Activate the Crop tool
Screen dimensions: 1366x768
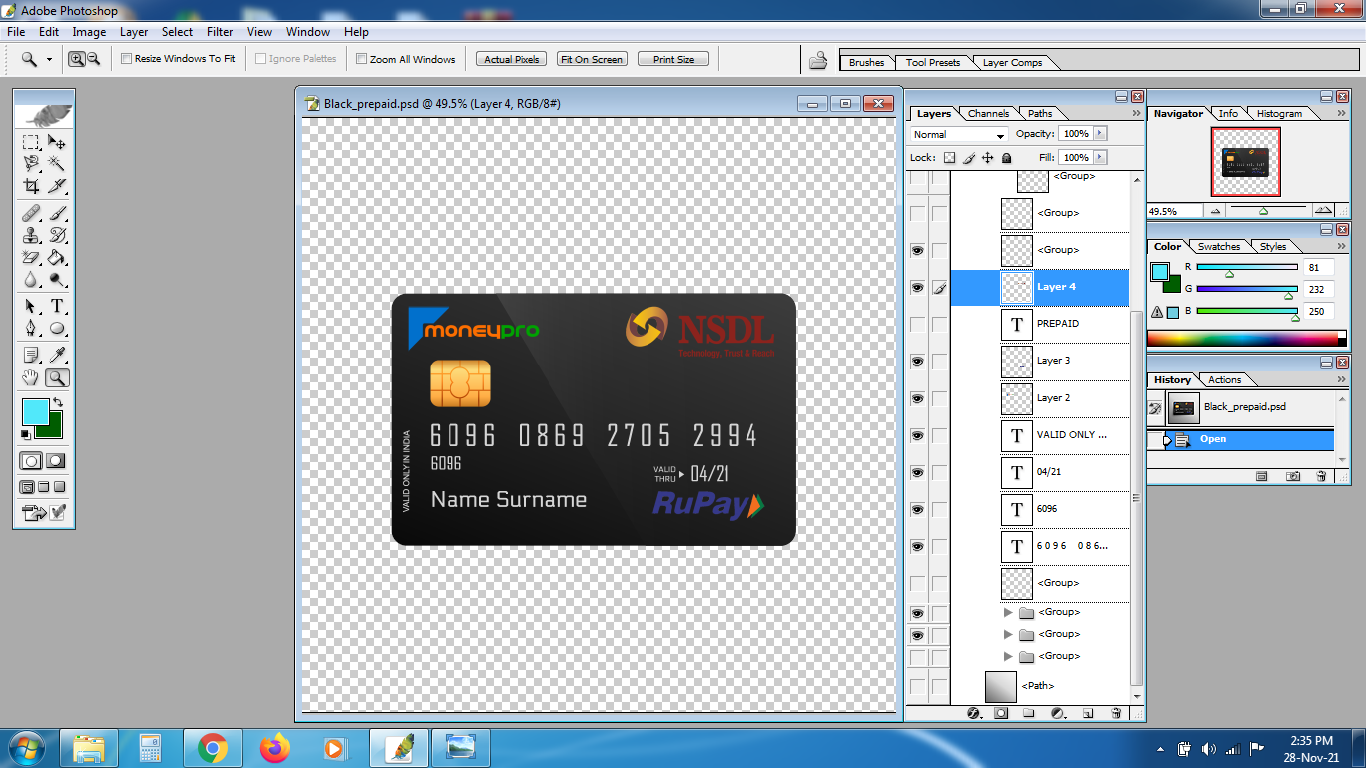(x=31, y=185)
